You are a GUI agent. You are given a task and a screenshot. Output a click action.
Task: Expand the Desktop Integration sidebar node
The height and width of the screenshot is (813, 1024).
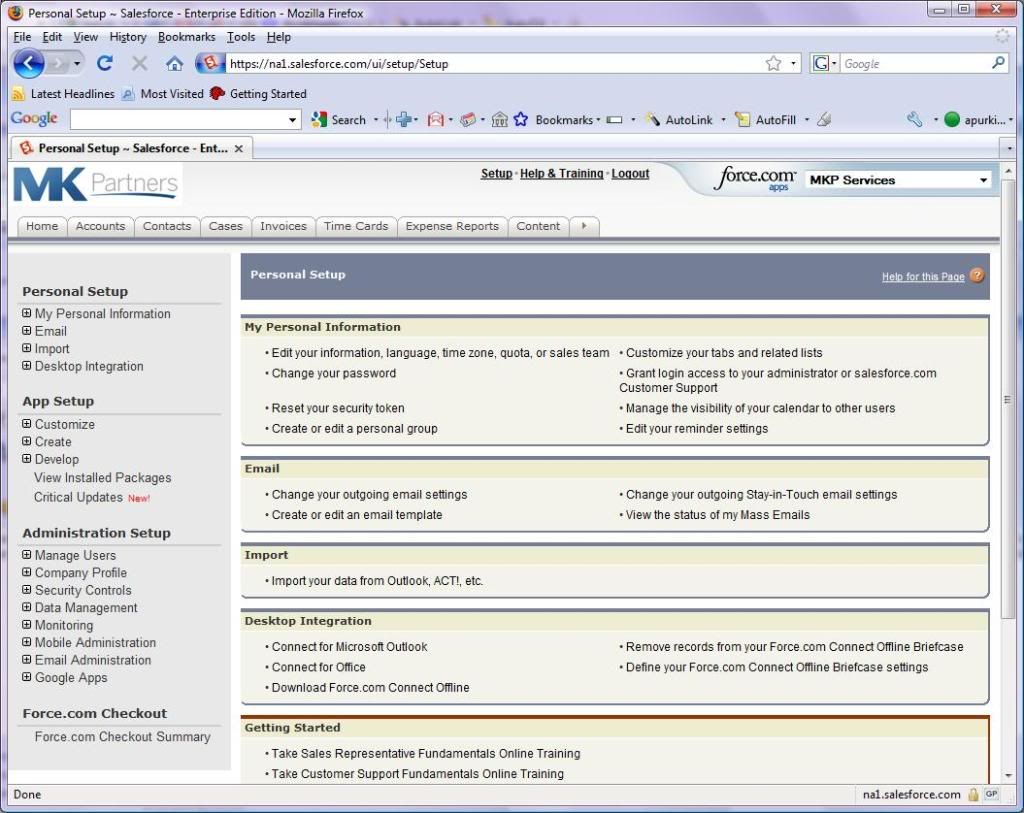tap(27, 366)
